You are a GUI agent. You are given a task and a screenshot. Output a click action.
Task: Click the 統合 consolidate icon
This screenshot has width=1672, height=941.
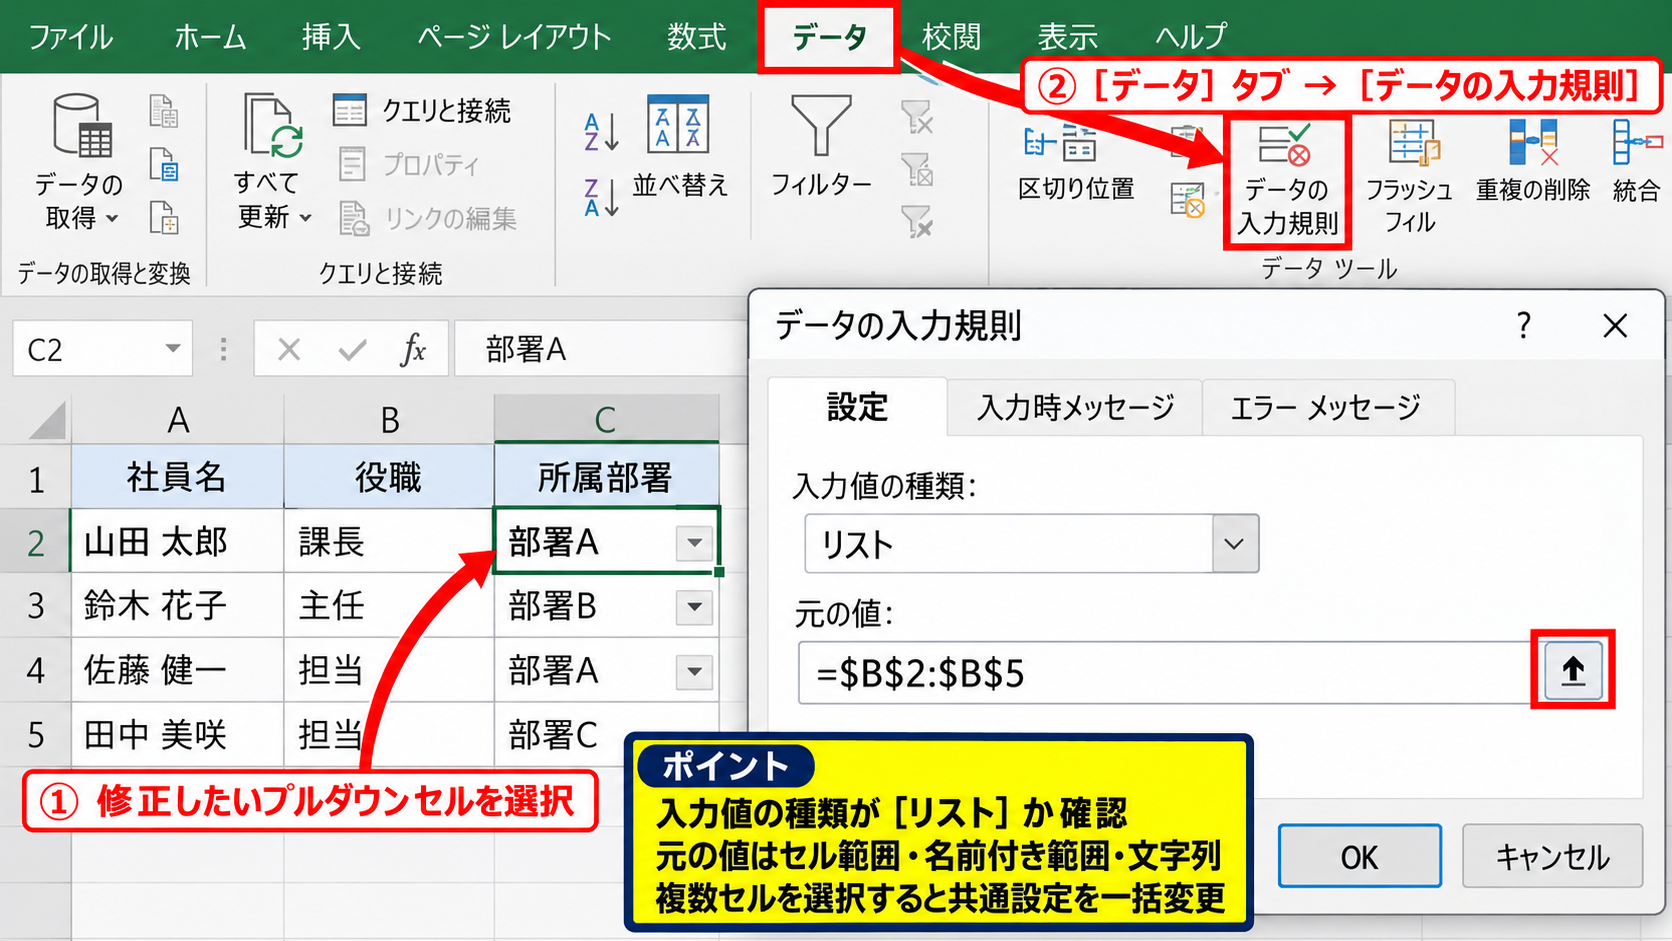point(1636,143)
